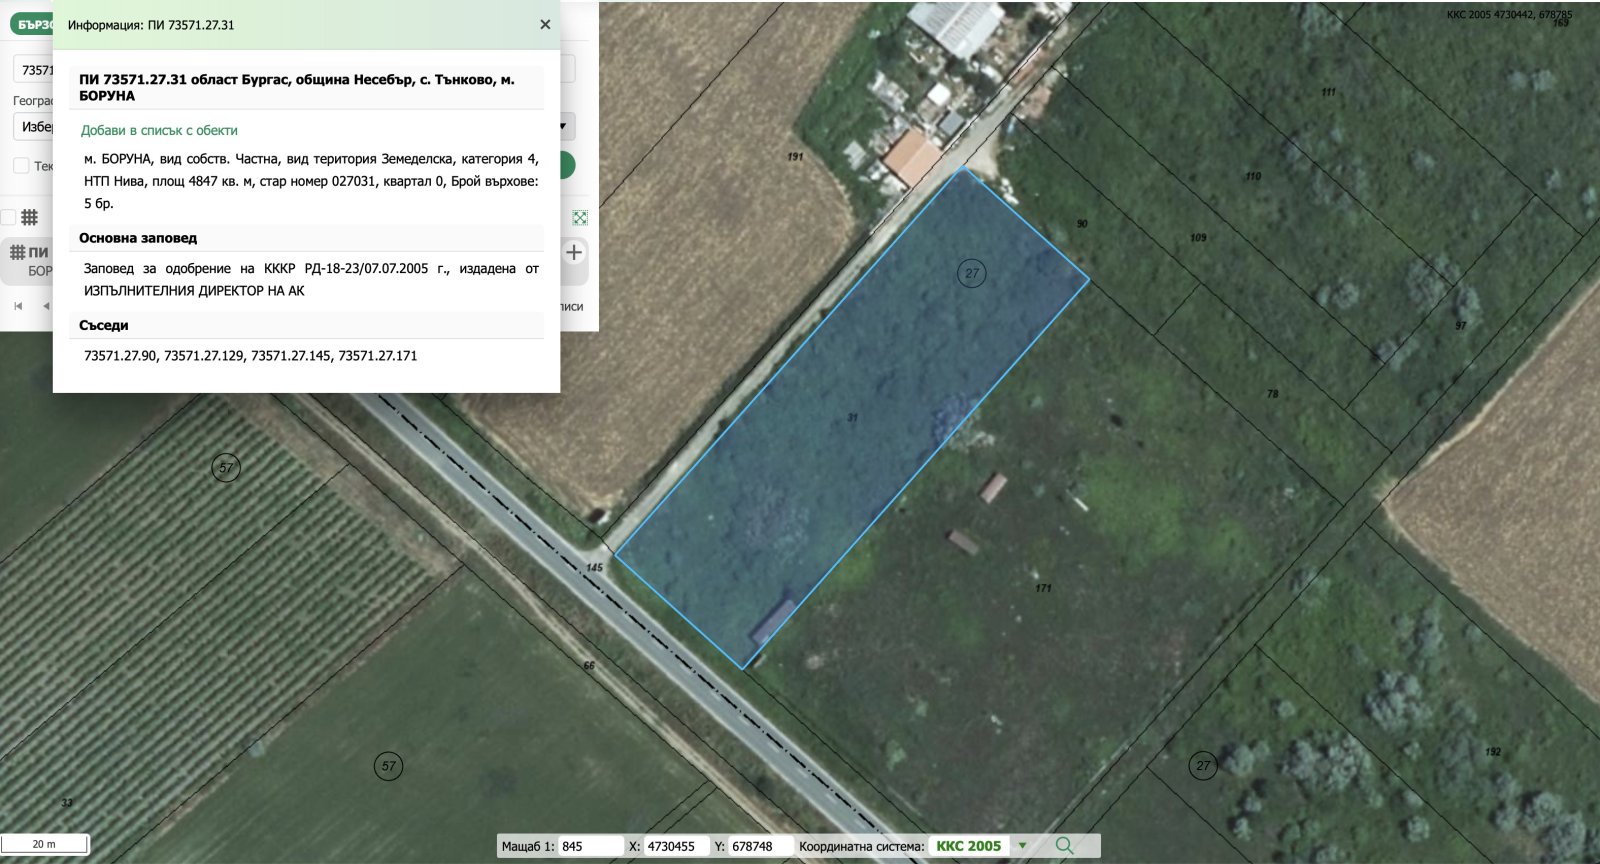This screenshot has width=1600, height=864.
Task: Switch to the БЪРЗО search tab
Action: 32,24
